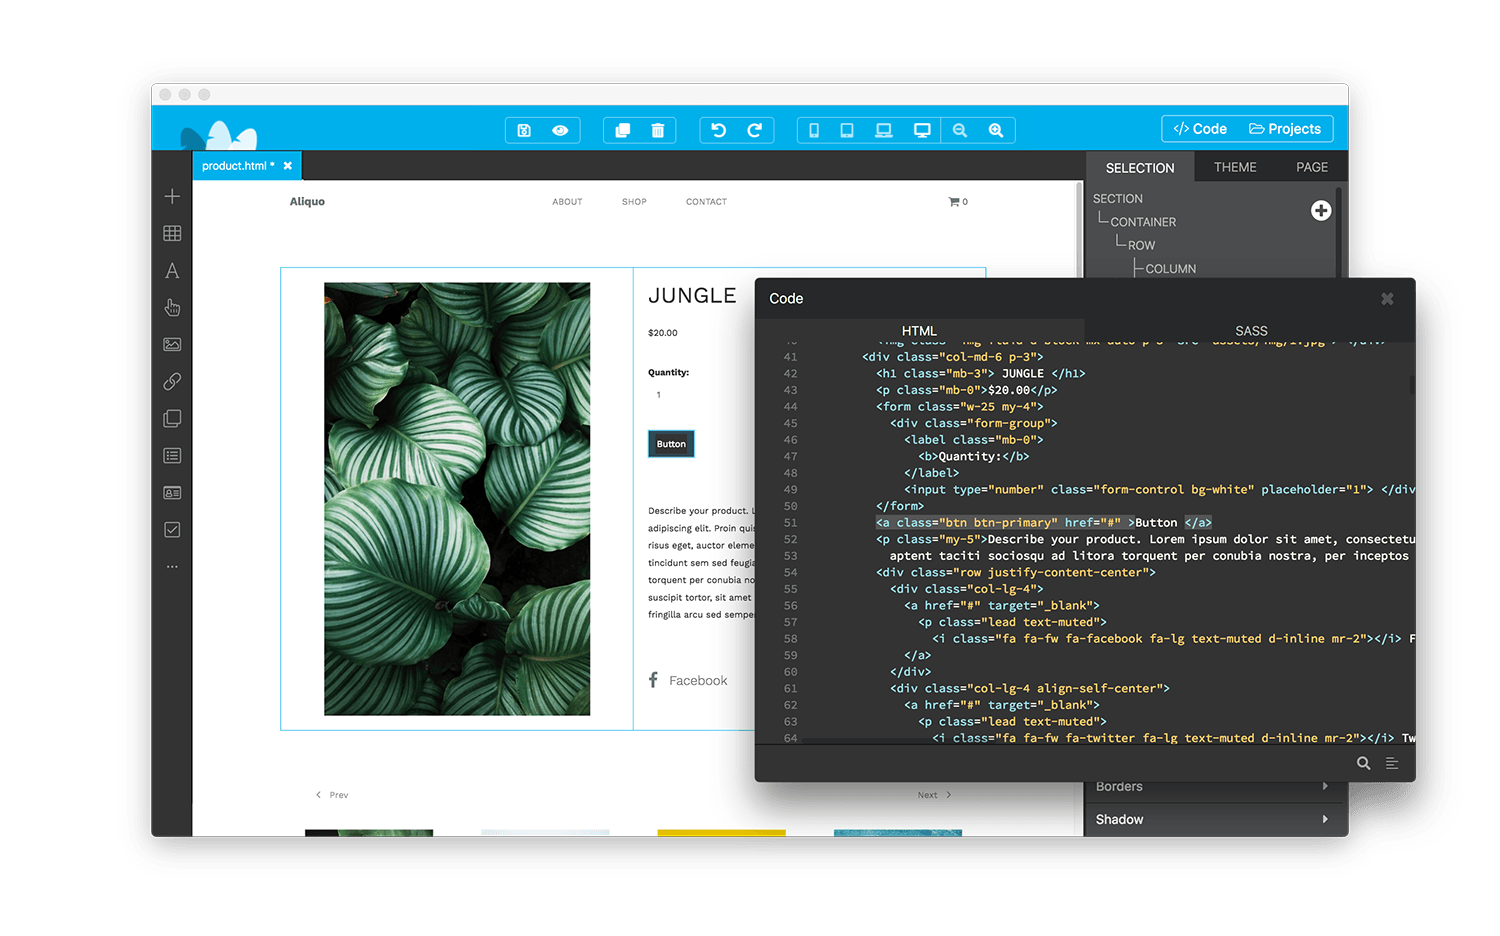
Task: Open the SHOP nav link
Action: coord(634,202)
